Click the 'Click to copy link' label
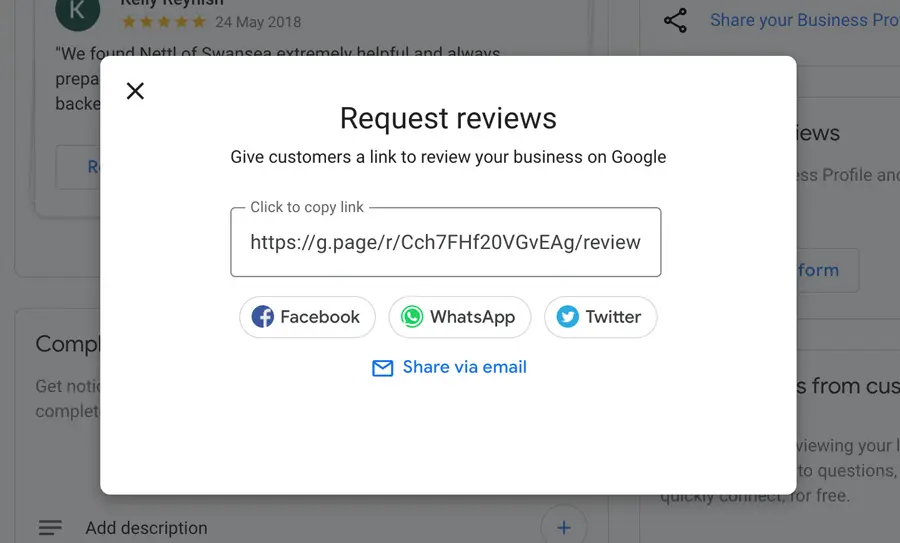 [x=307, y=207]
